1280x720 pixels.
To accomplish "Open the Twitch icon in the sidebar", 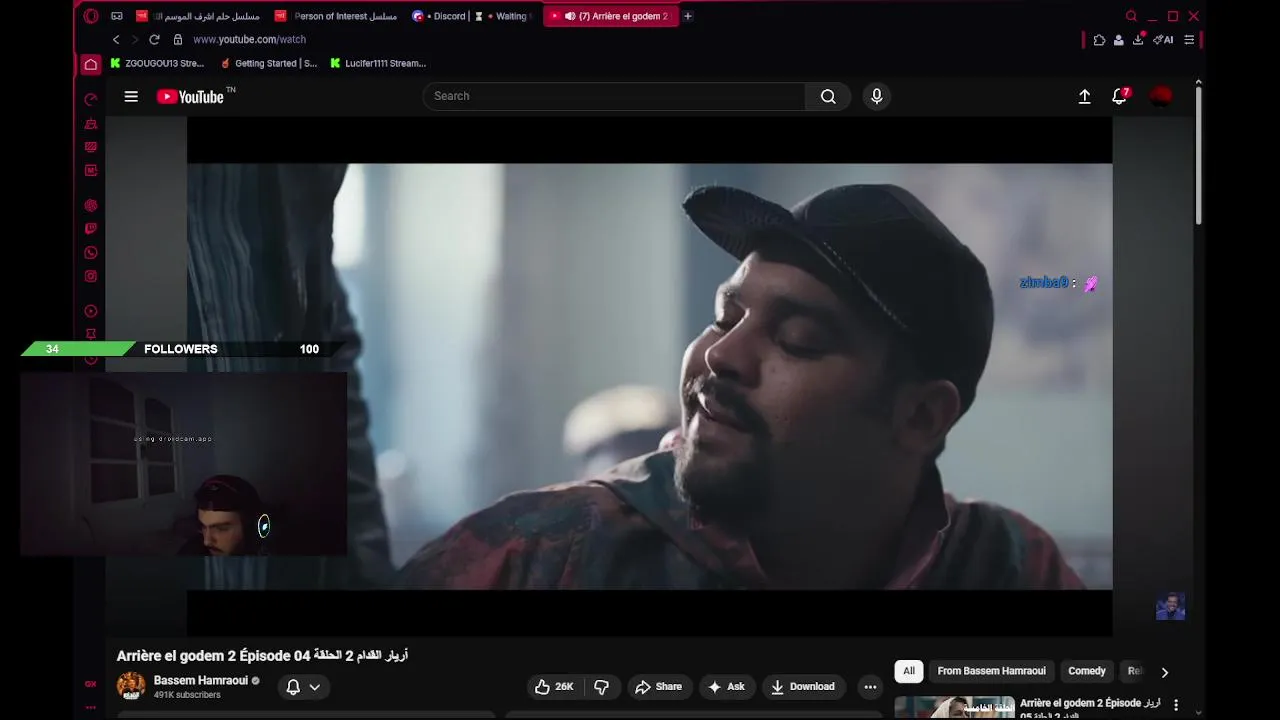I will [91, 229].
